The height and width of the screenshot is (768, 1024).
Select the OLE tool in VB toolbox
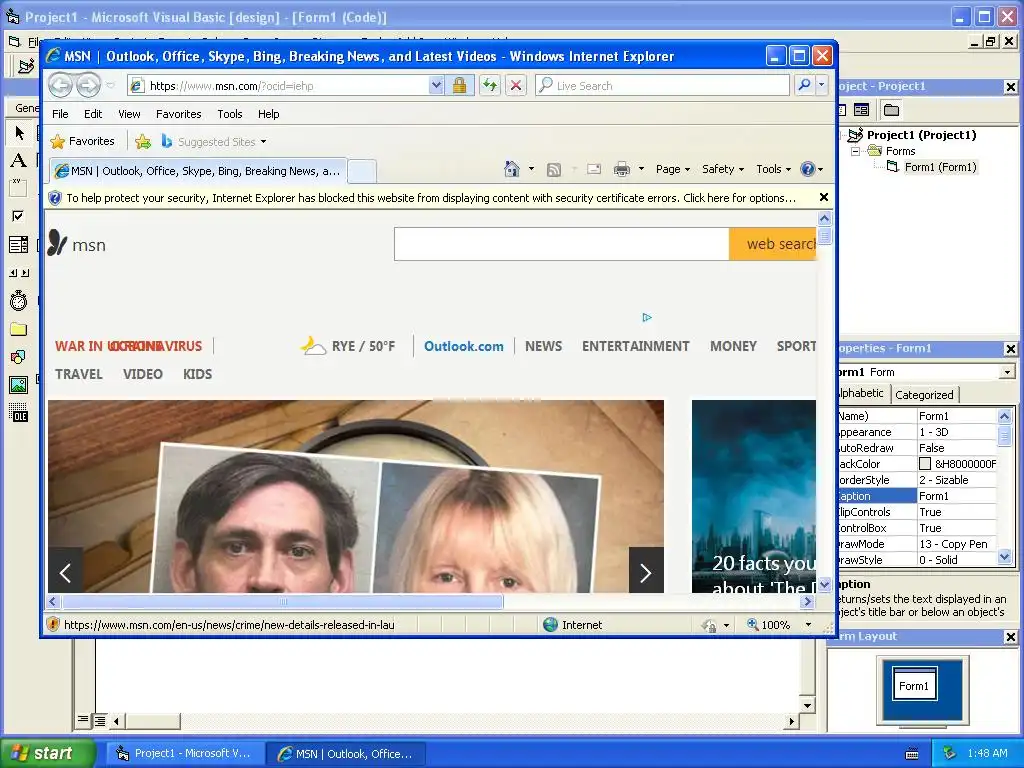pyautogui.click(x=18, y=413)
